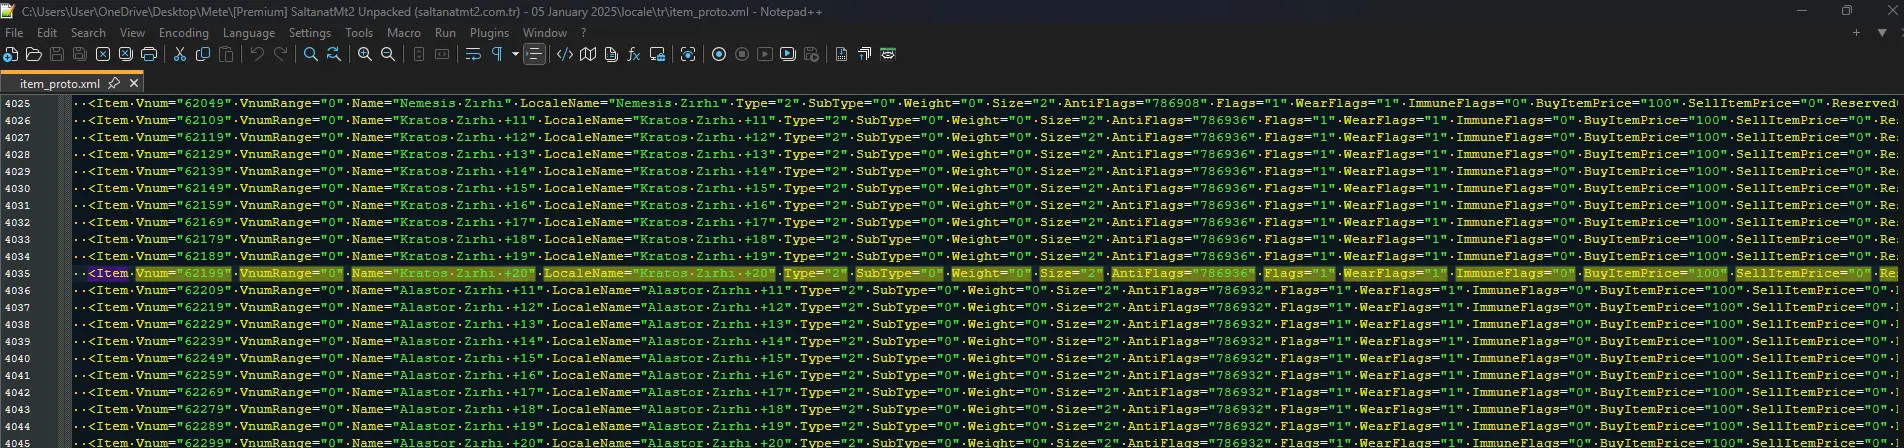
Task: Show the Document List panel
Action: 611,54
